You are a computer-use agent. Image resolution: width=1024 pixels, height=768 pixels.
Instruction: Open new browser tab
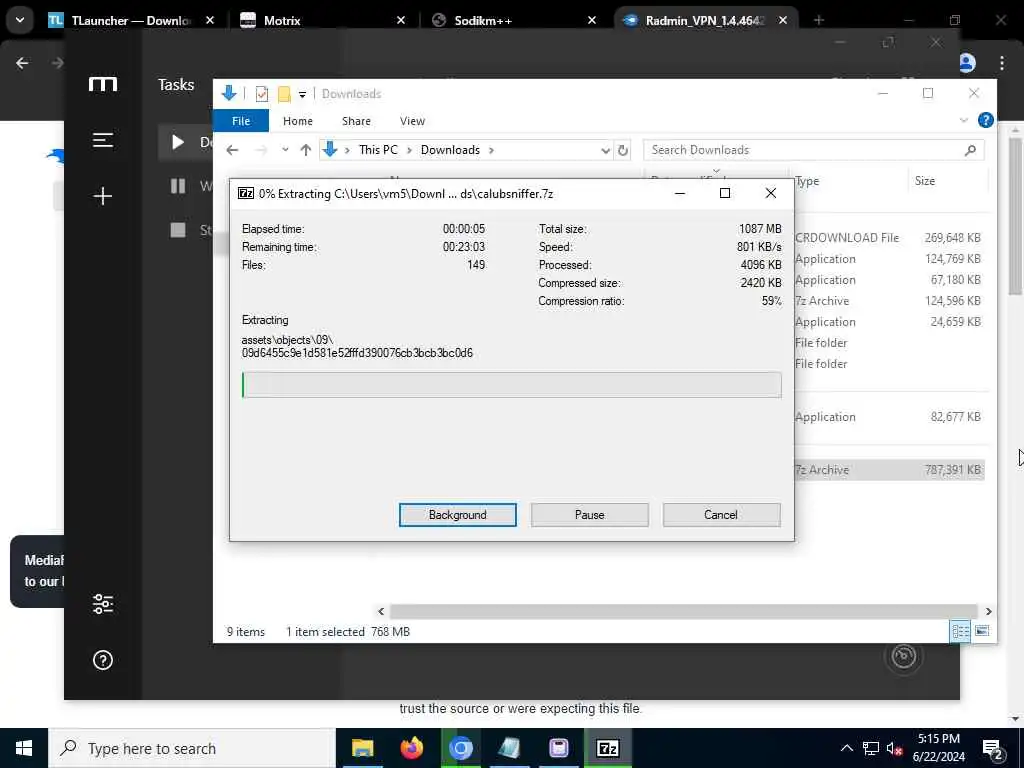point(818,20)
